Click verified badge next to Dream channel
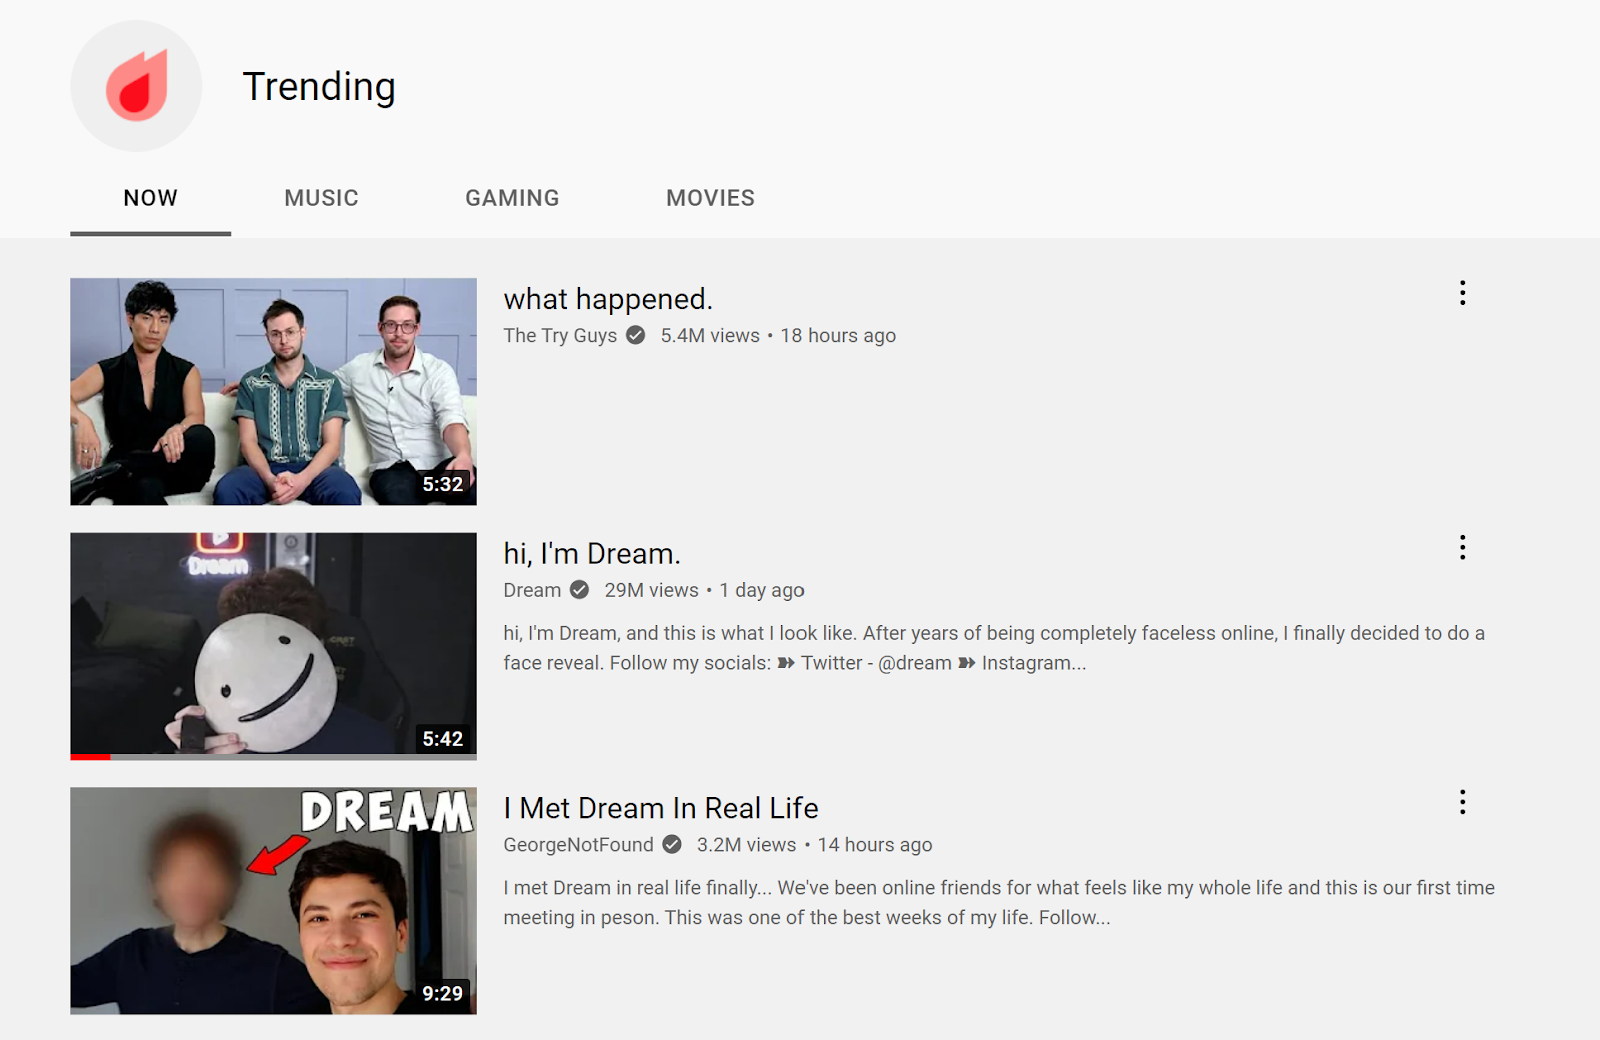Image resolution: width=1600 pixels, height=1040 pixels. point(579,590)
